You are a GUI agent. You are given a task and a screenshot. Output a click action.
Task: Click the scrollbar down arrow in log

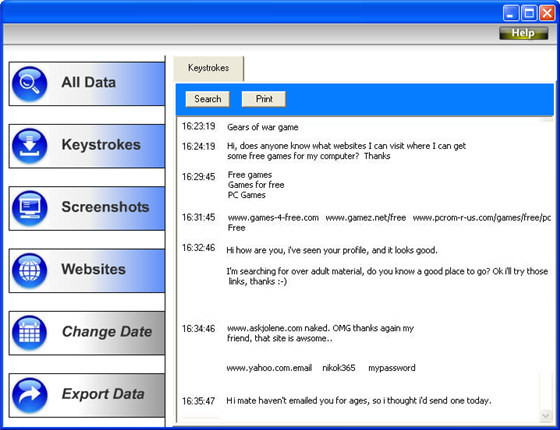[545, 416]
